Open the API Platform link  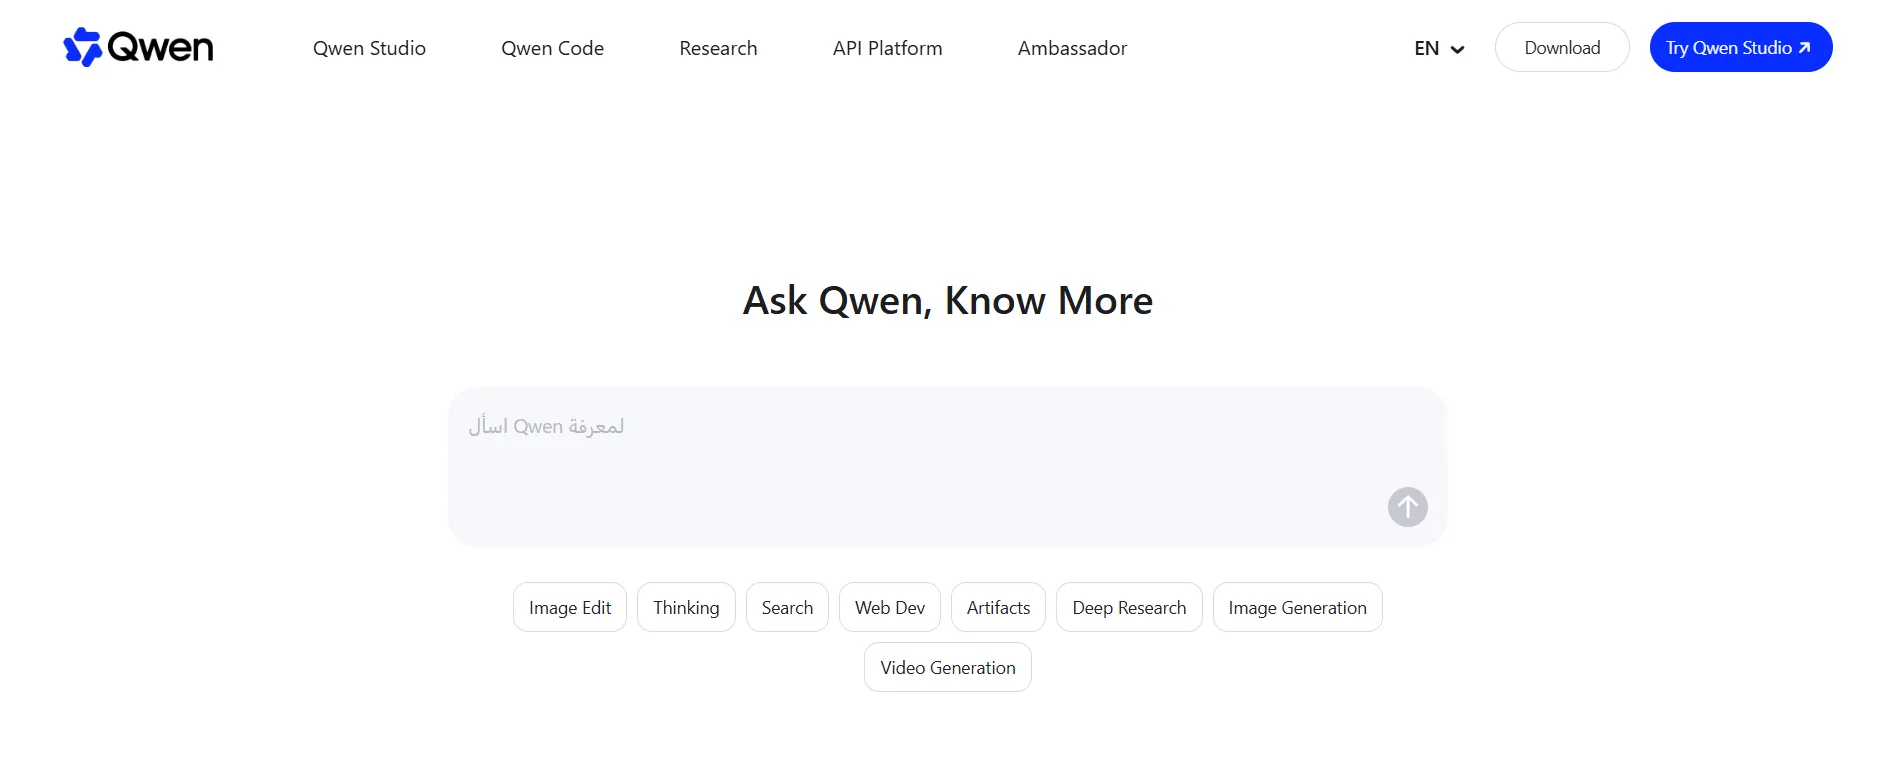click(887, 48)
